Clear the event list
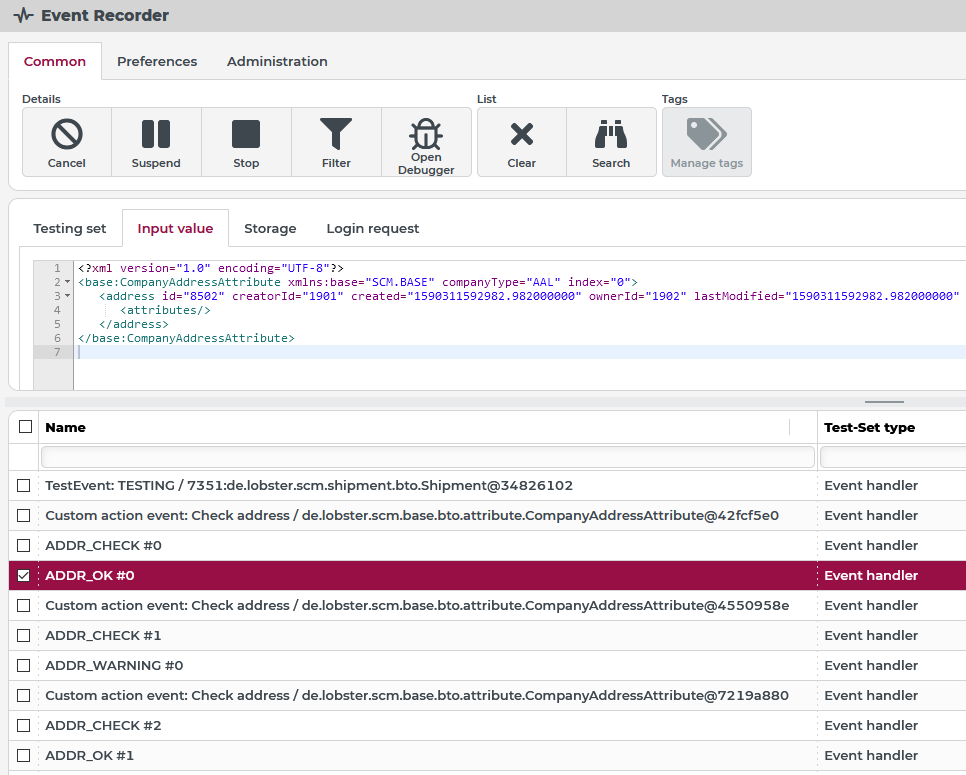Viewport: 966px width, 775px height. click(x=521, y=142)
